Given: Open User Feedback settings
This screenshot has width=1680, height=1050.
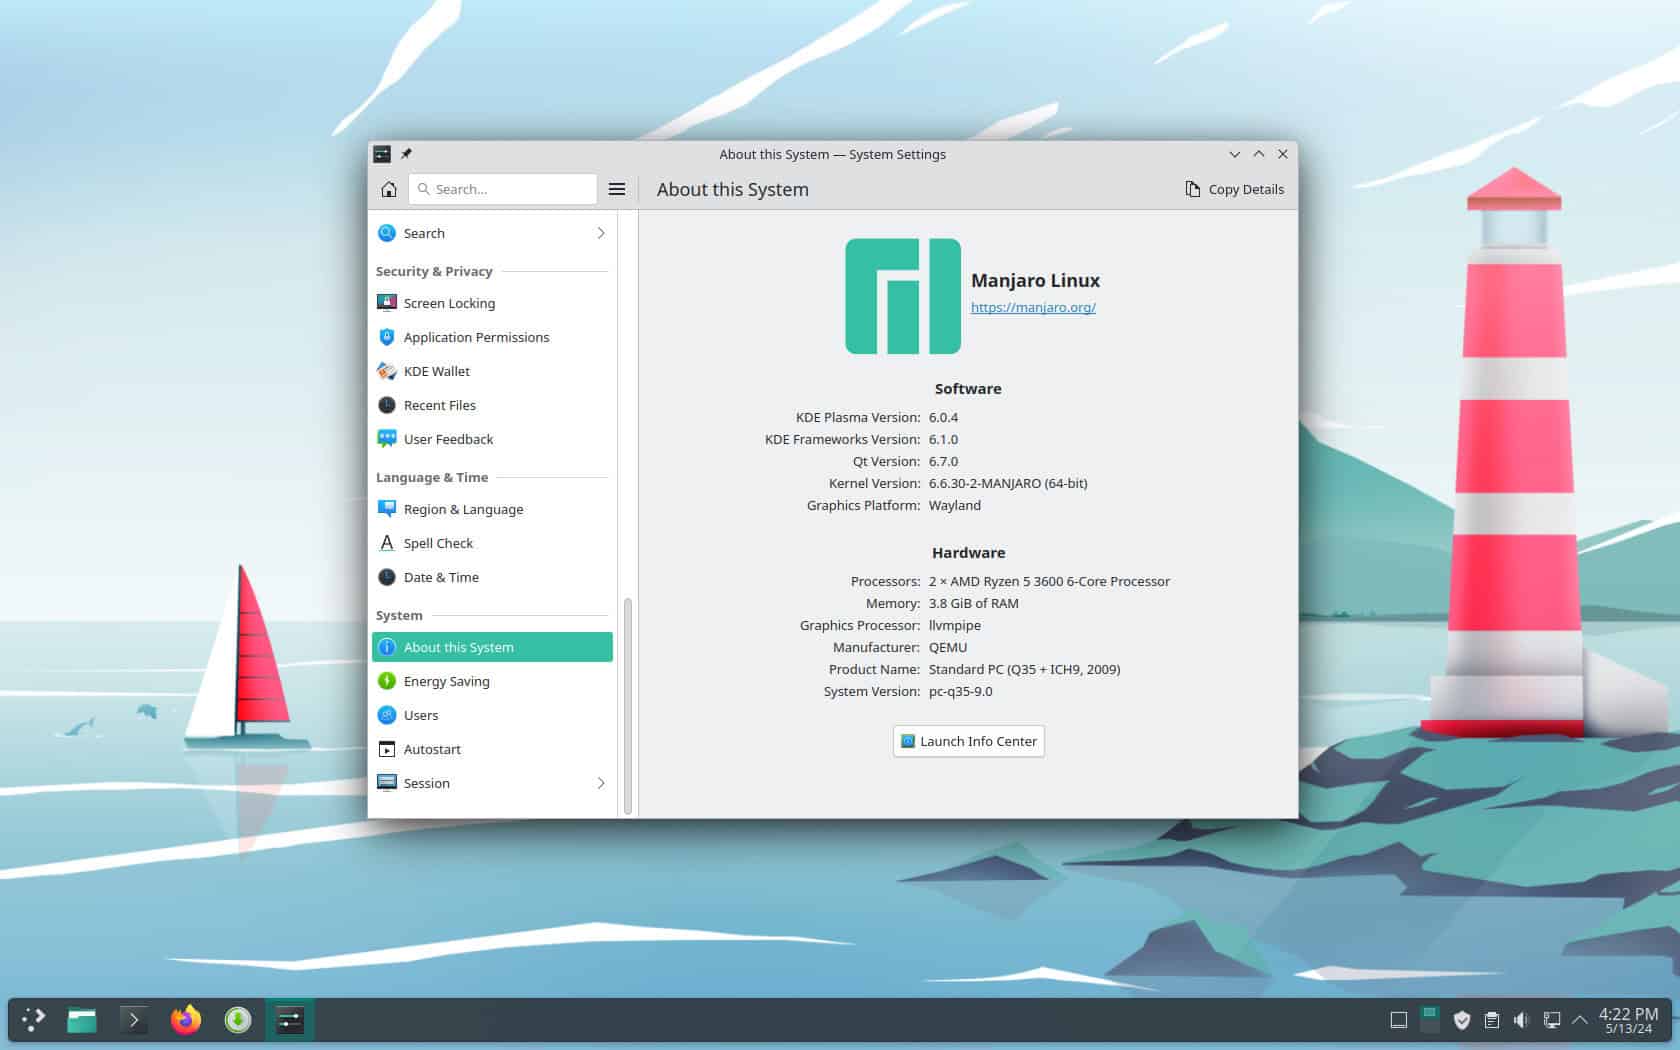Looking at the screenshot, I should point(448,439).
